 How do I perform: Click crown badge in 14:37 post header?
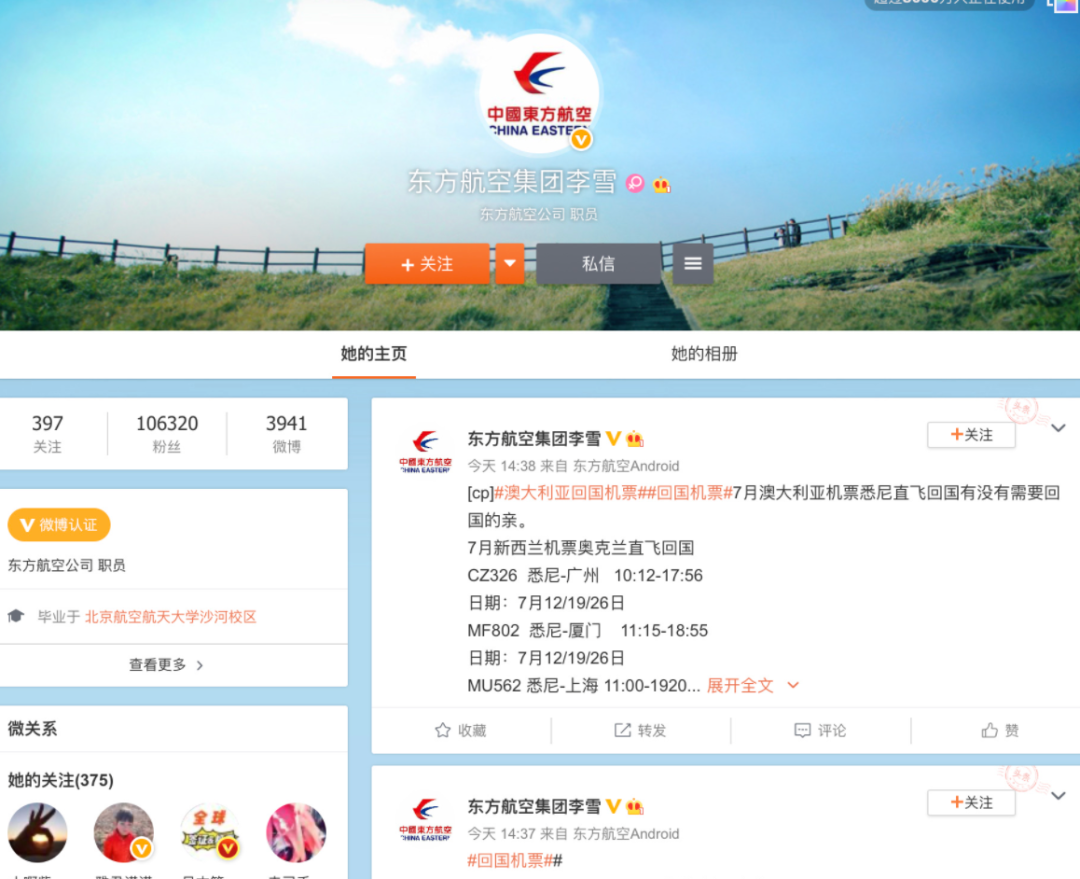pos(635,807)
